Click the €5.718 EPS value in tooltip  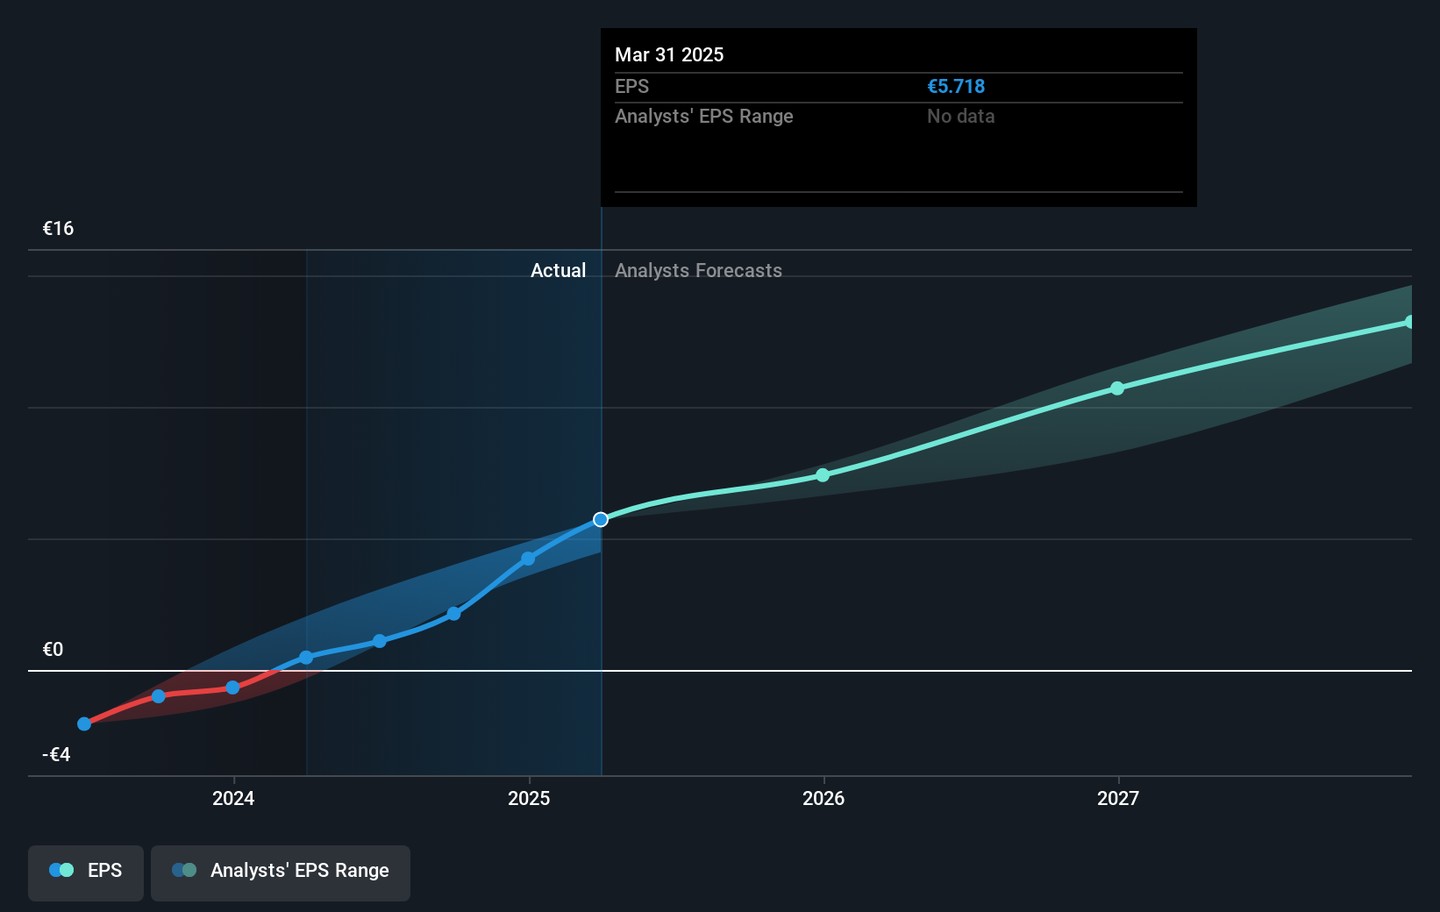tap(955, 87)
